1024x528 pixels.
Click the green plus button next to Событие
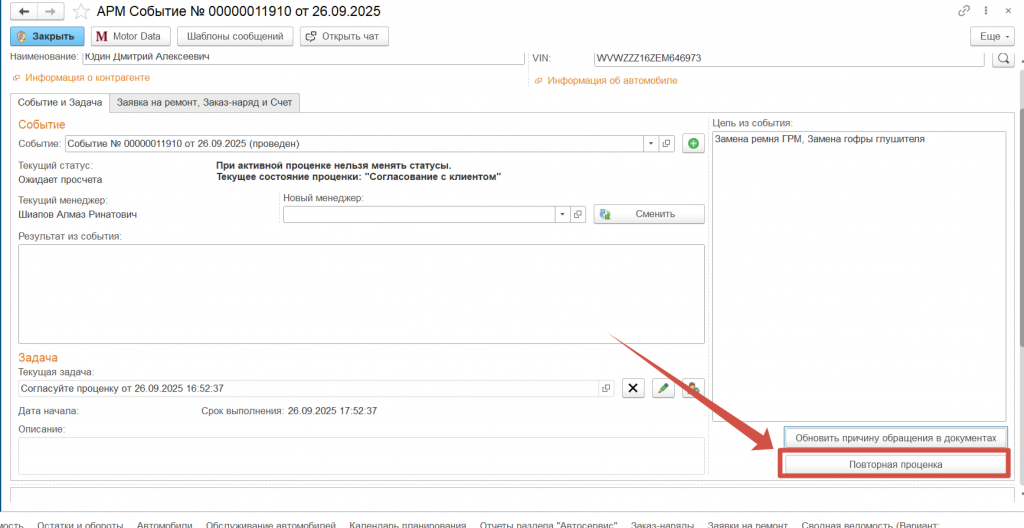pos(693,143)
